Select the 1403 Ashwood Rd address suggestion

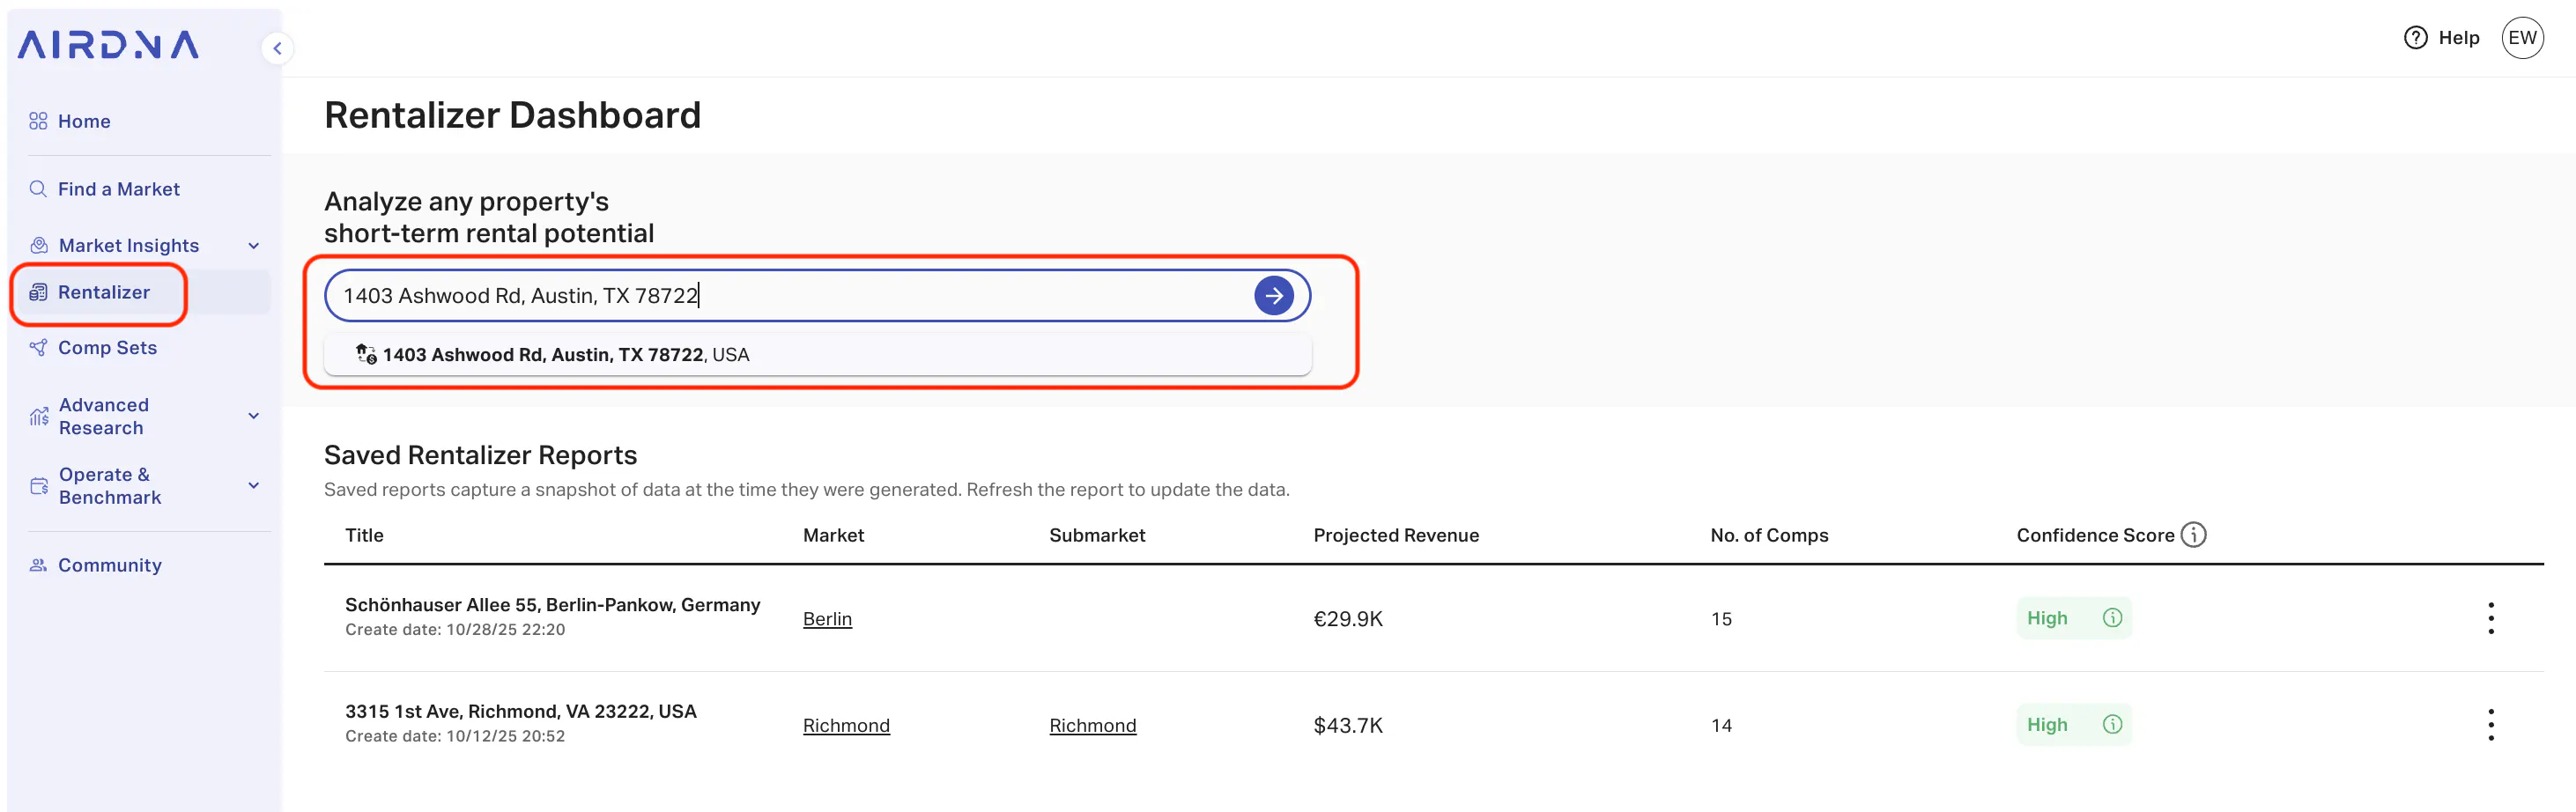tap(817, 355)
